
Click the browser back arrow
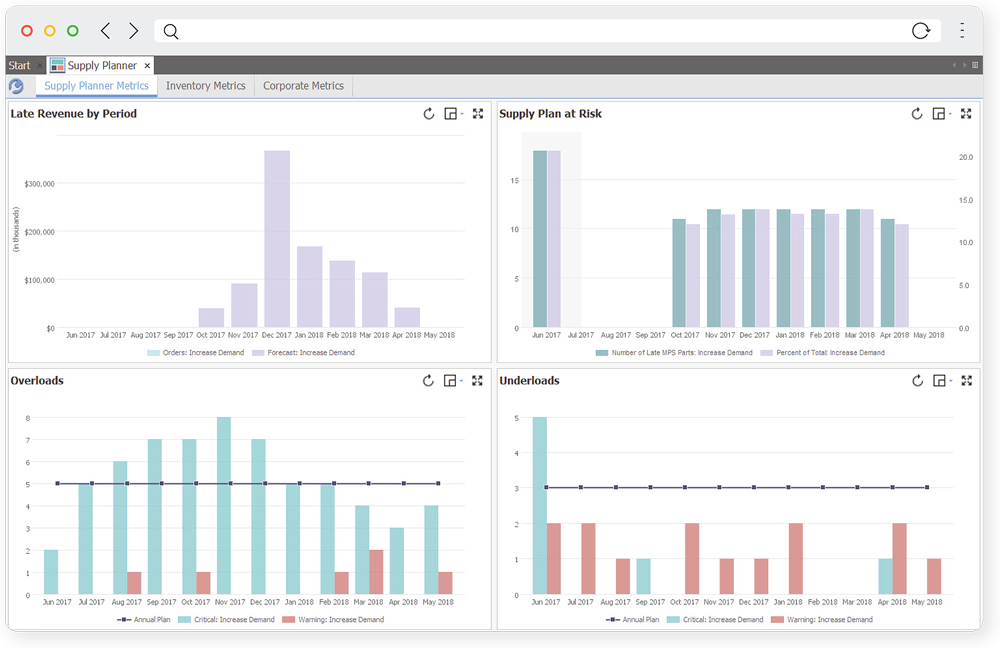[x=105, y=31]
